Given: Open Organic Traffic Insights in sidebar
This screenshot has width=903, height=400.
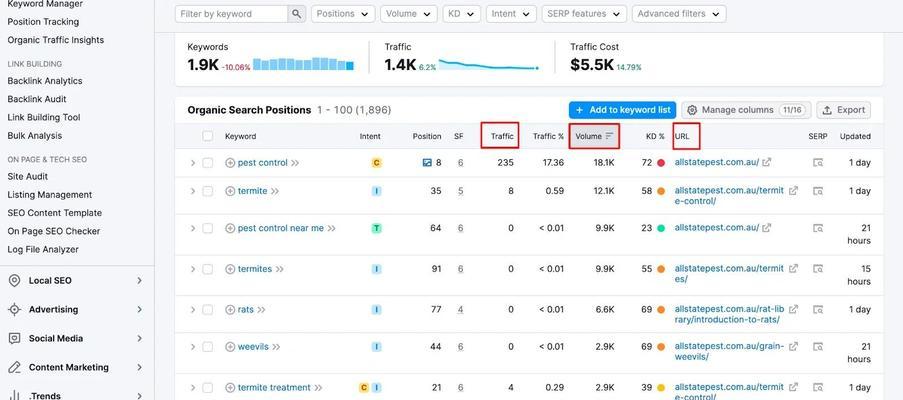Looking at the screenshot, I should [56, 40].
